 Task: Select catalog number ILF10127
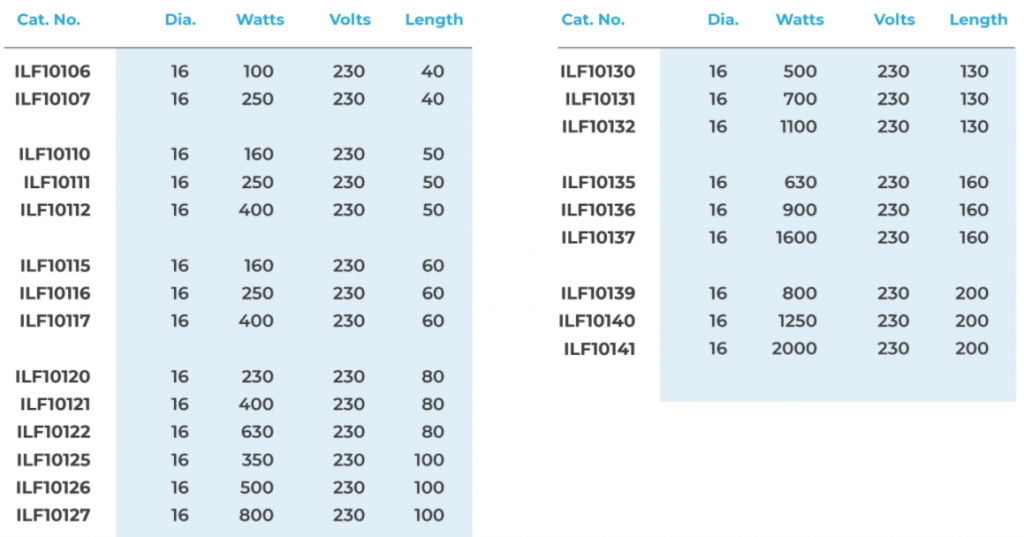click(53, 515)
